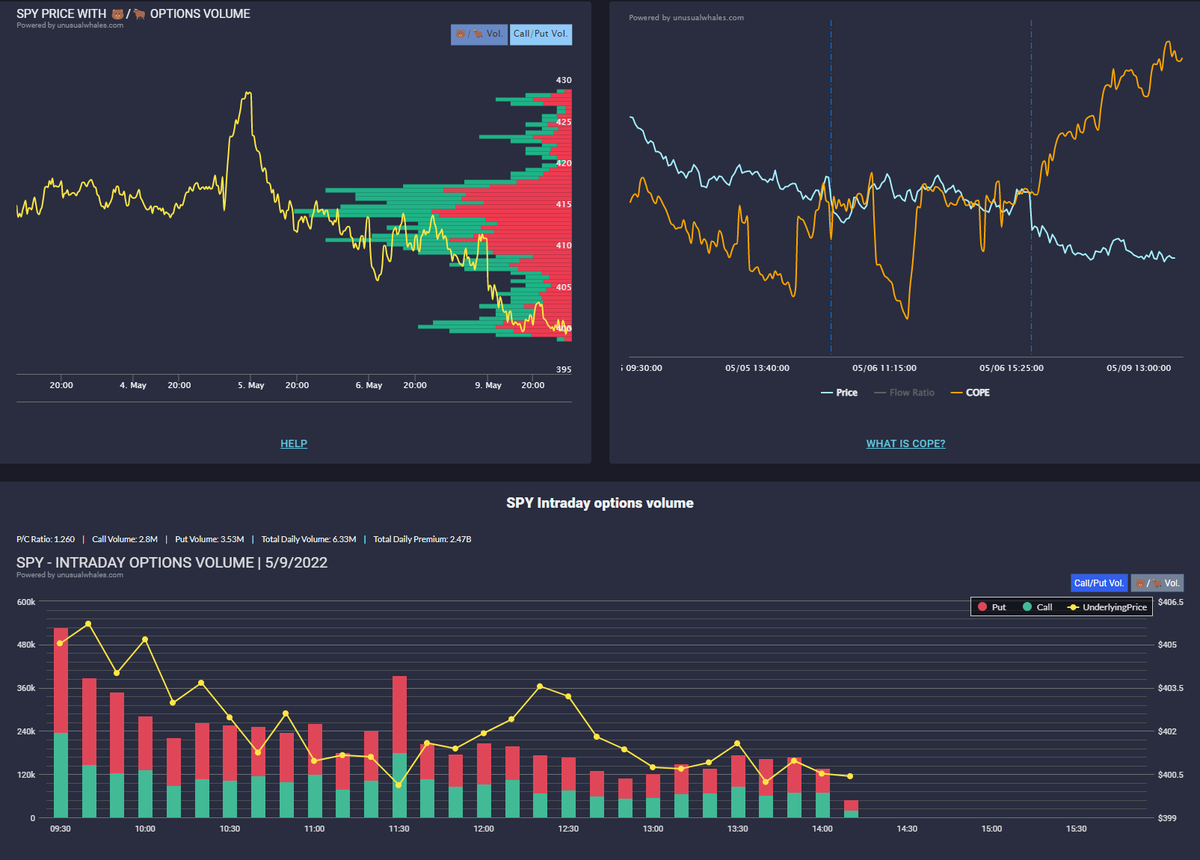Screen dimensions: 1200x860
Task: Click the 14:30 time label on intraday axis
Action: 907,829
